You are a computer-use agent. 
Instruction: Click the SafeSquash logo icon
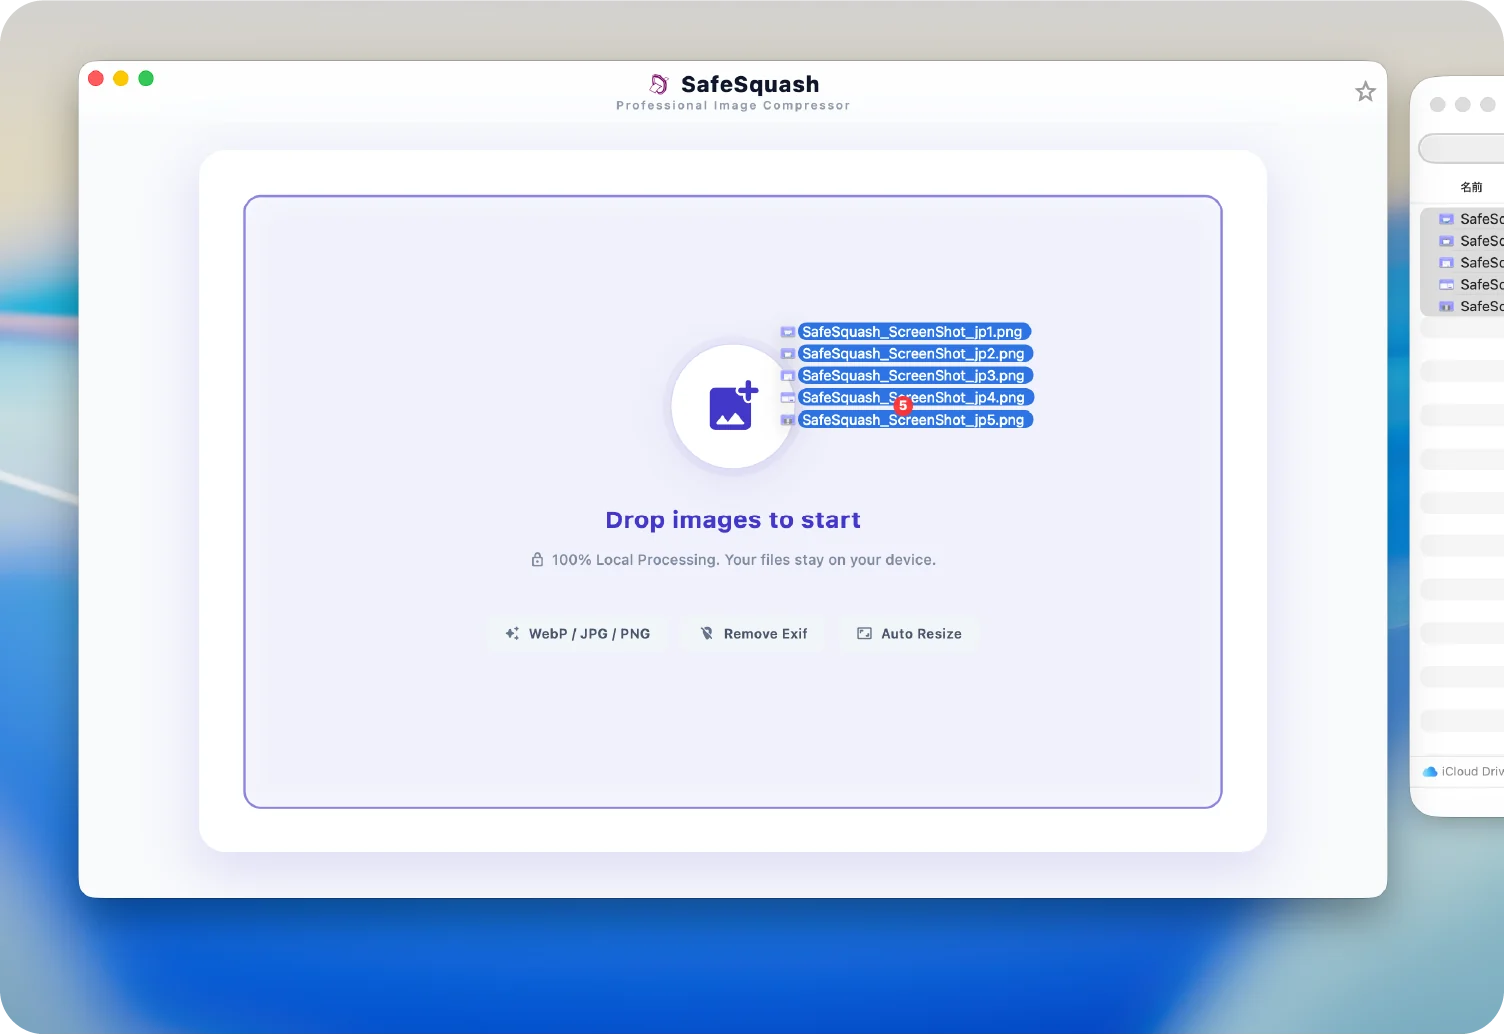coord(659,84)
